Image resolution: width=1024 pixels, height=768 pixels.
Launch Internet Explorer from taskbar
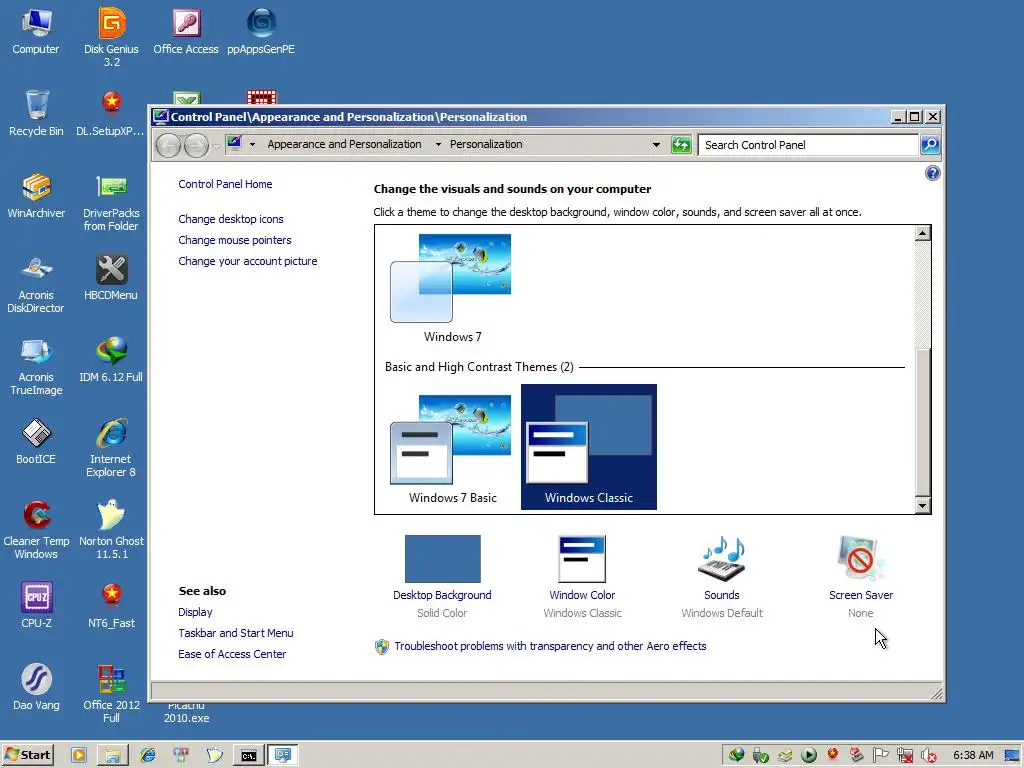click(148, 756)
